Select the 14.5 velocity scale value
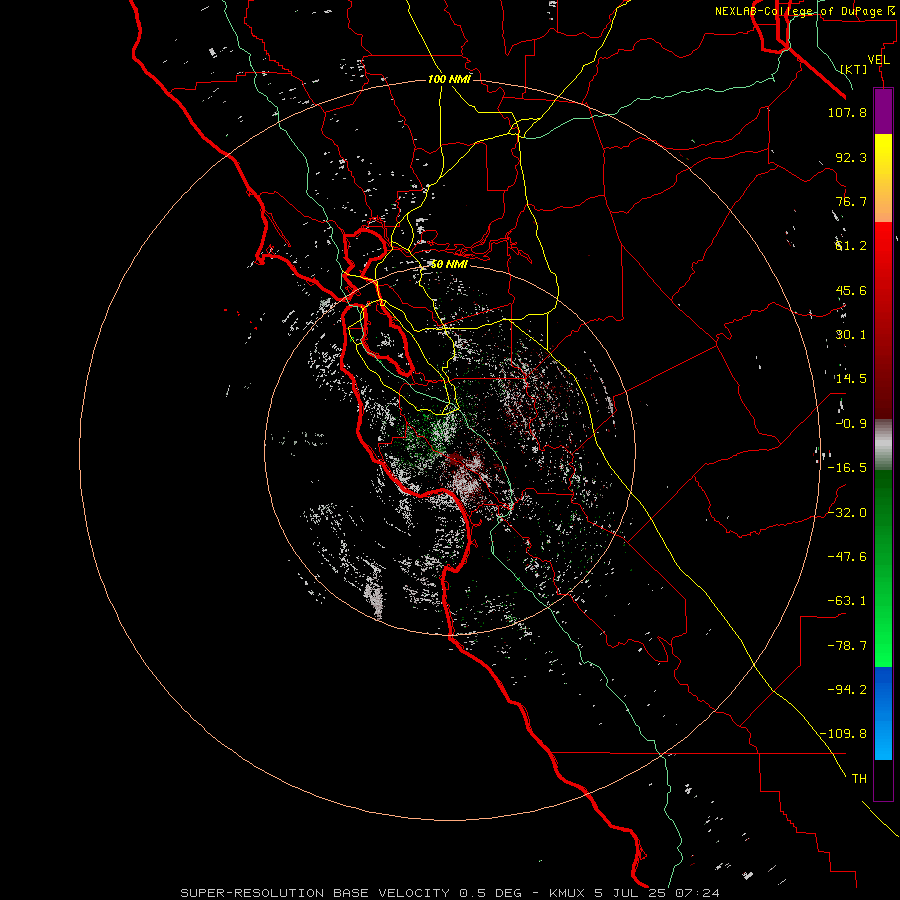 851,379
